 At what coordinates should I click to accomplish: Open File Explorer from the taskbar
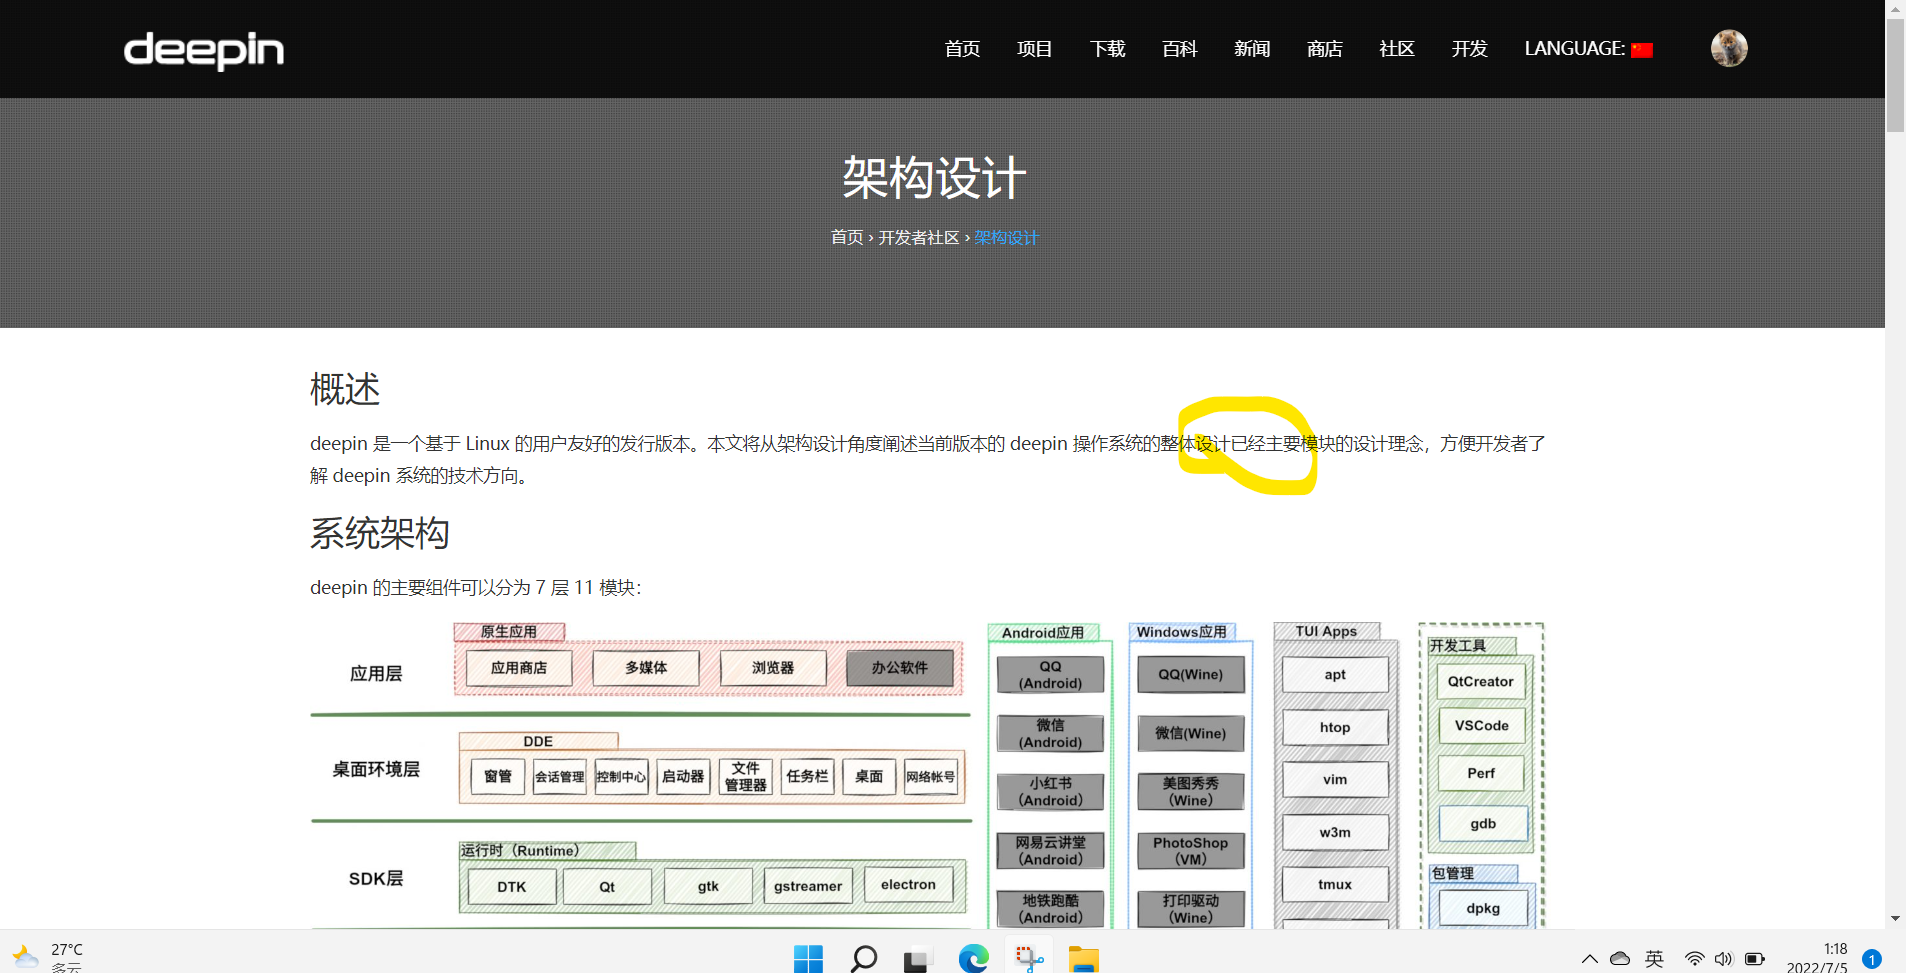tap(1083, 957)
